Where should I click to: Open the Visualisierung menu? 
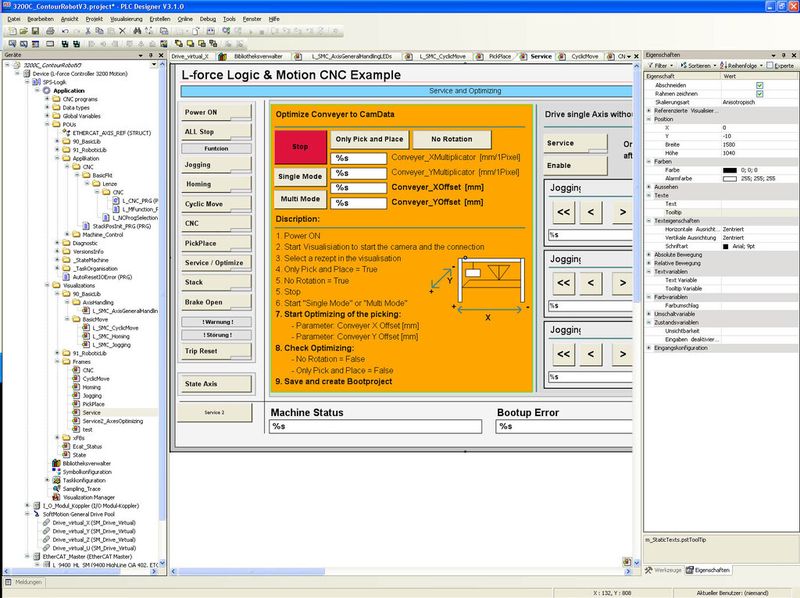tap(126, 18)
